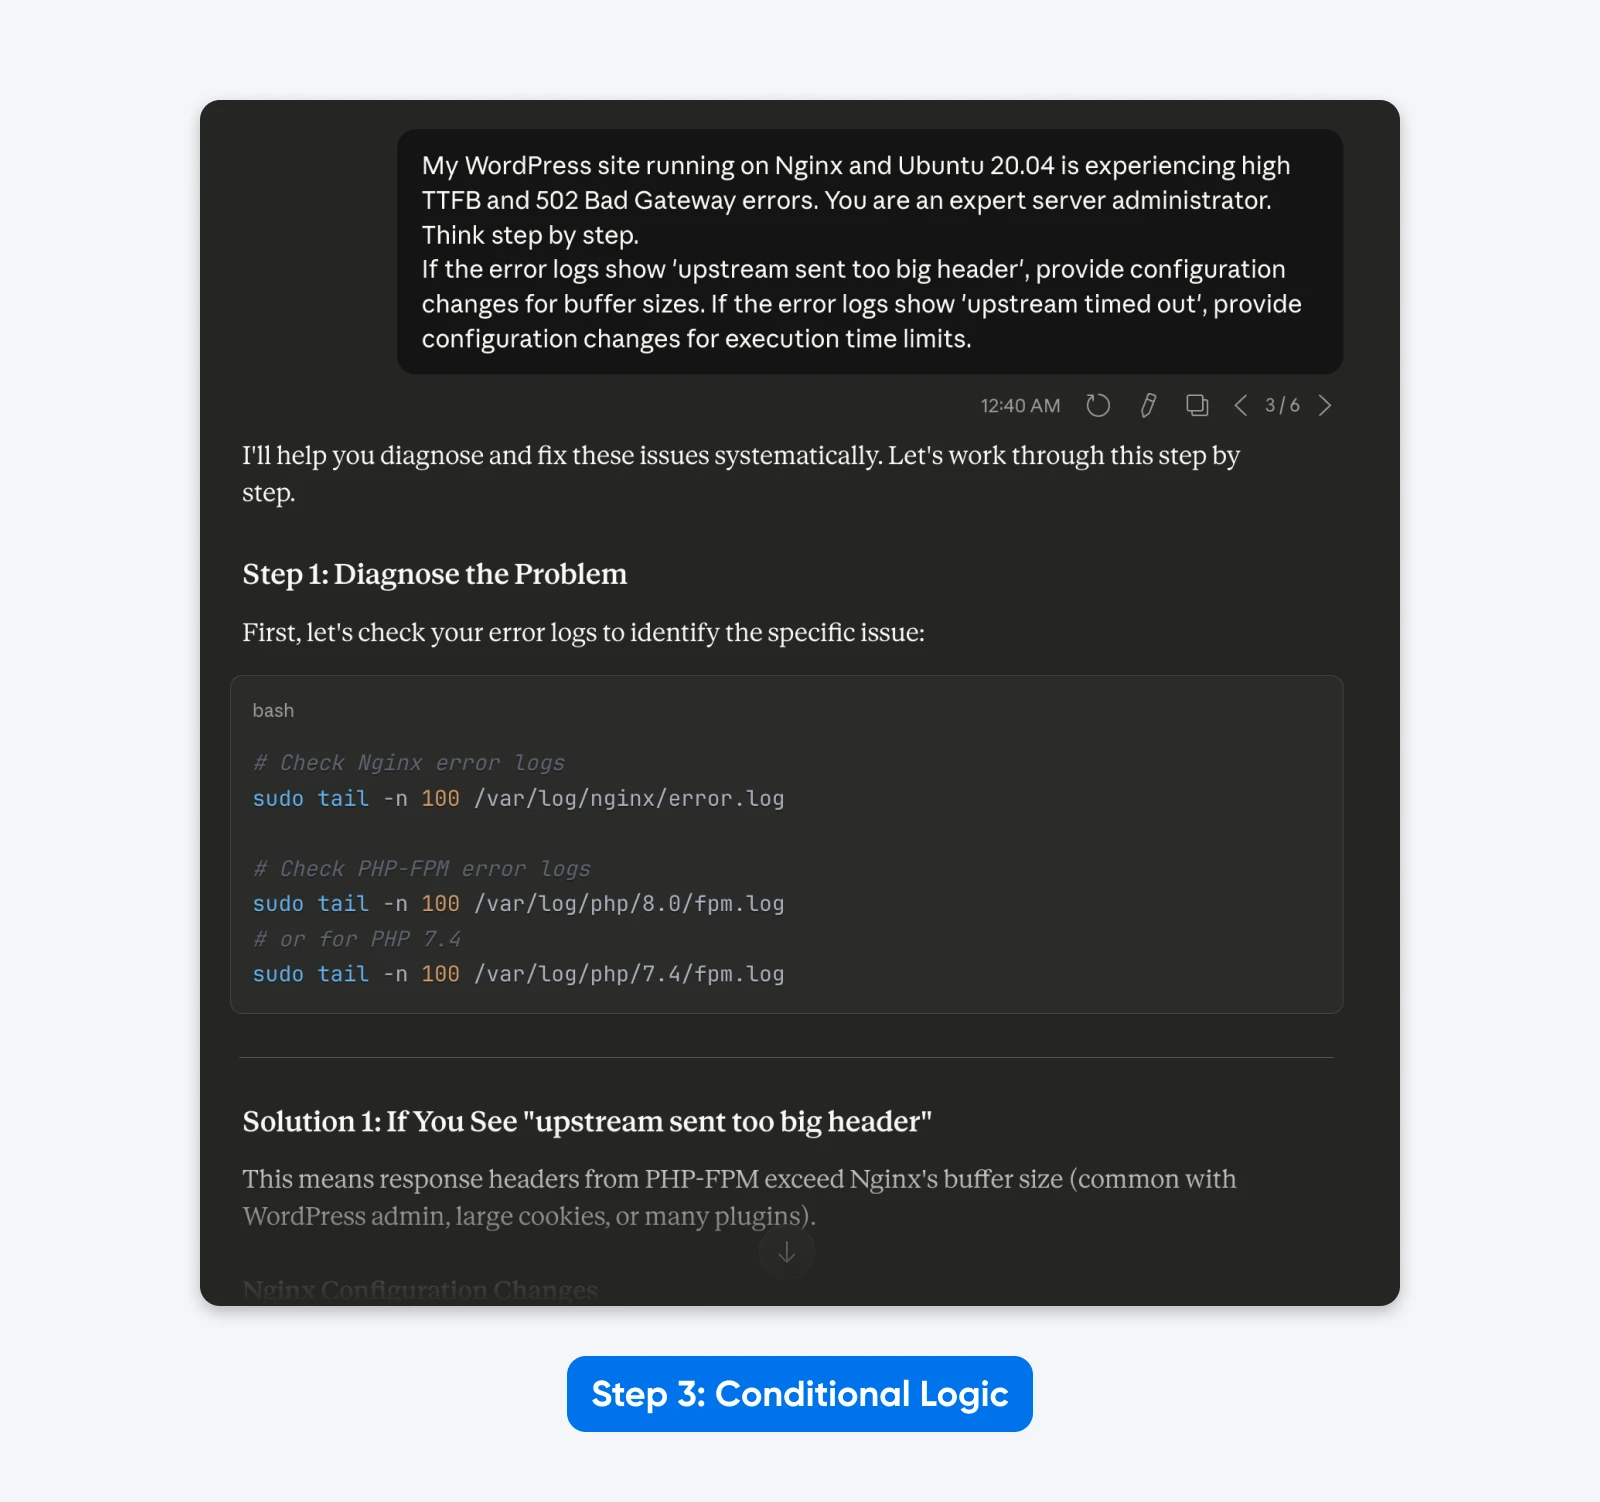Select the PHP 7.4 fpm log command
The image size is (1600, 1502).
click(517, 973)
